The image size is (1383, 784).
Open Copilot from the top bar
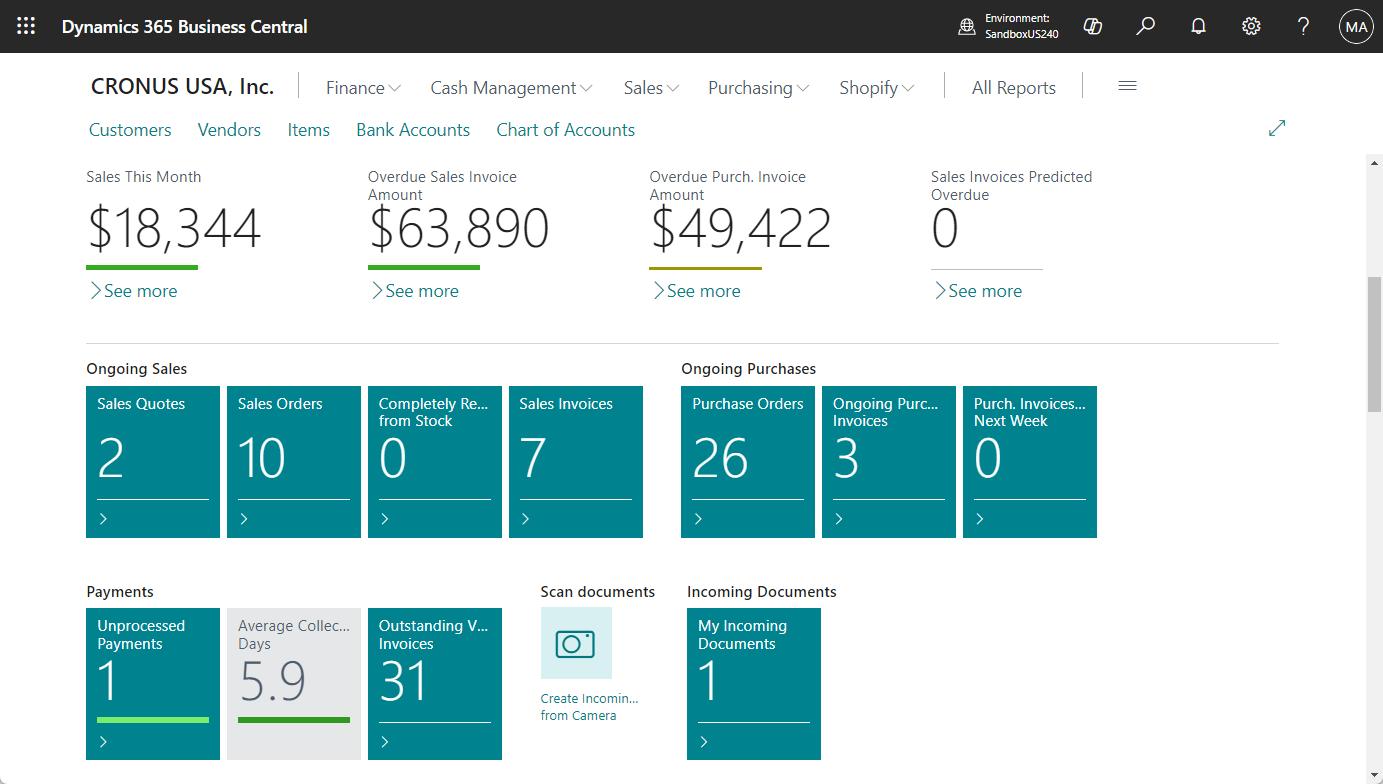[x=1092, y=26]
